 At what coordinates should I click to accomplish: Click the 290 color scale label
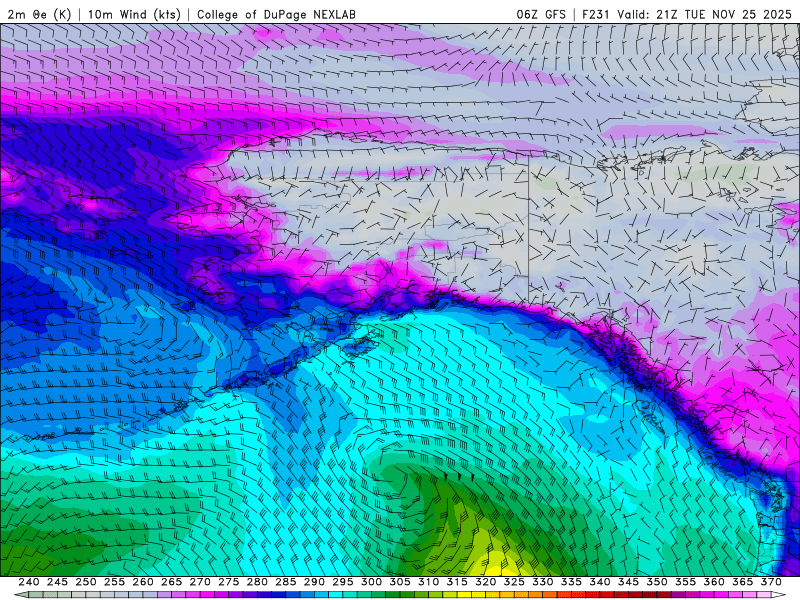[314, 582]
